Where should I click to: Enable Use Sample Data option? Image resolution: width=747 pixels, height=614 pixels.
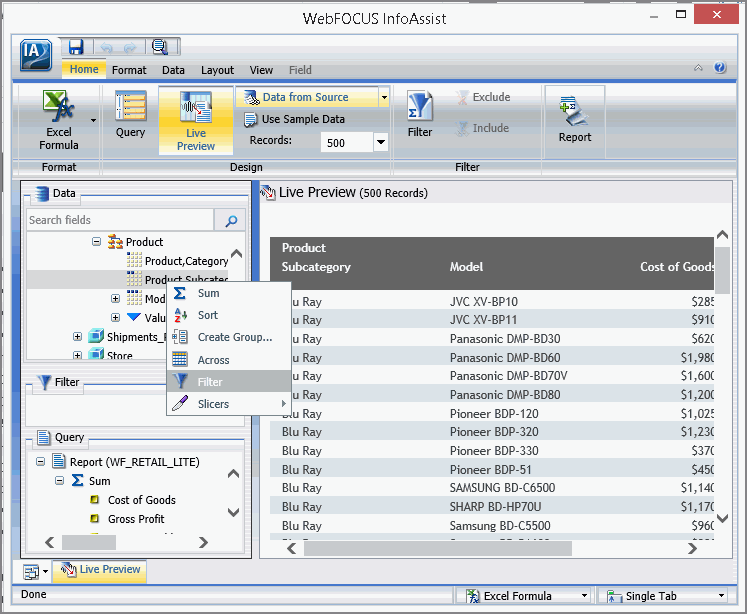[x=294, y=119]
